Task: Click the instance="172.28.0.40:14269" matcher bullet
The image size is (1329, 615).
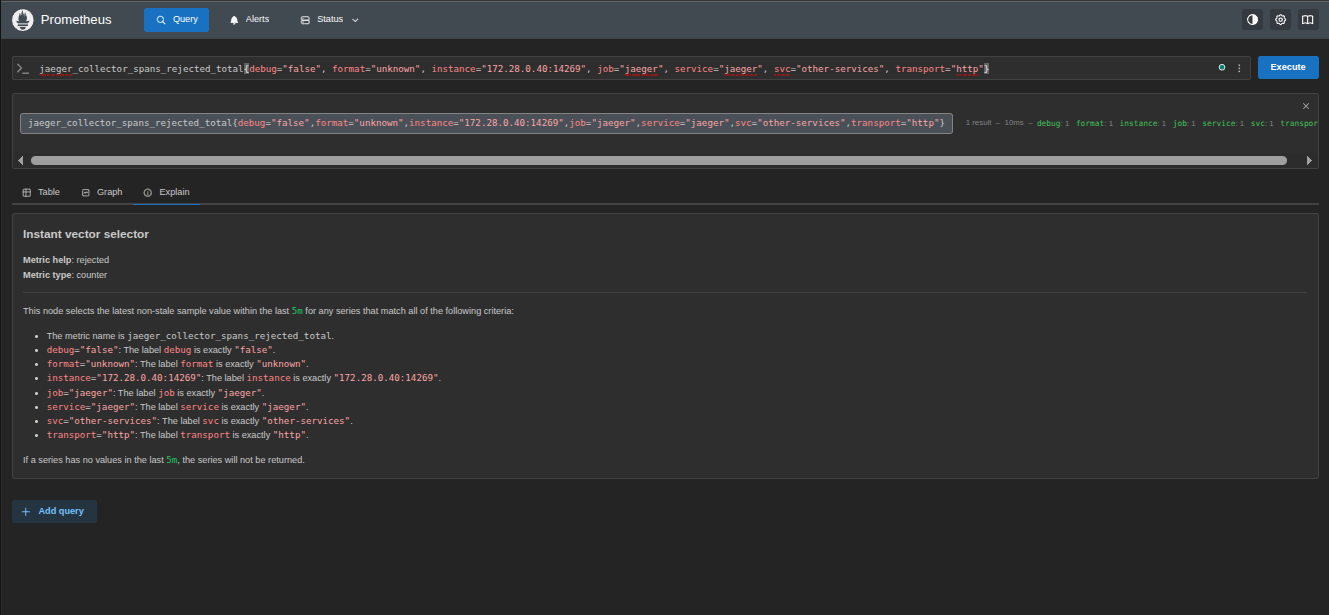Action: (244, 378)
